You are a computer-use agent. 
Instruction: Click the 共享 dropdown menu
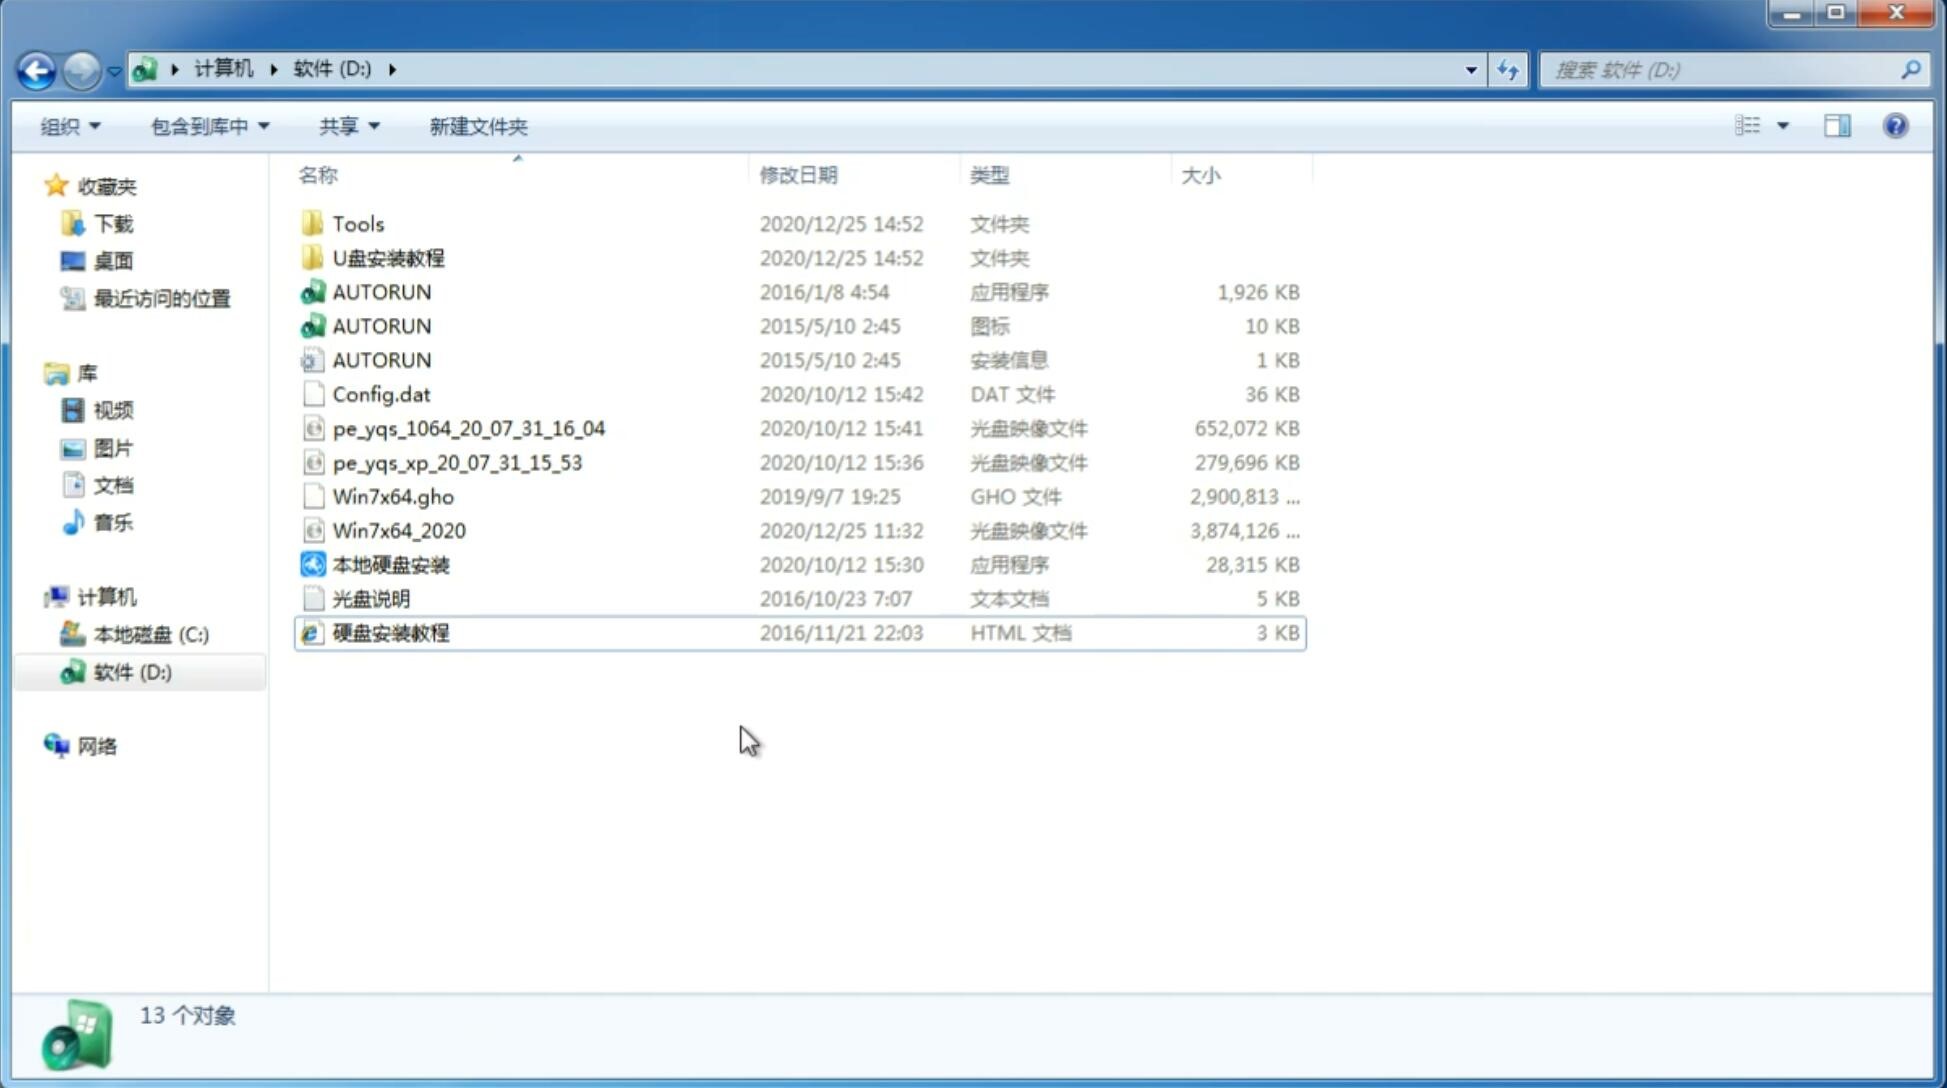click(x=346, y=126)
